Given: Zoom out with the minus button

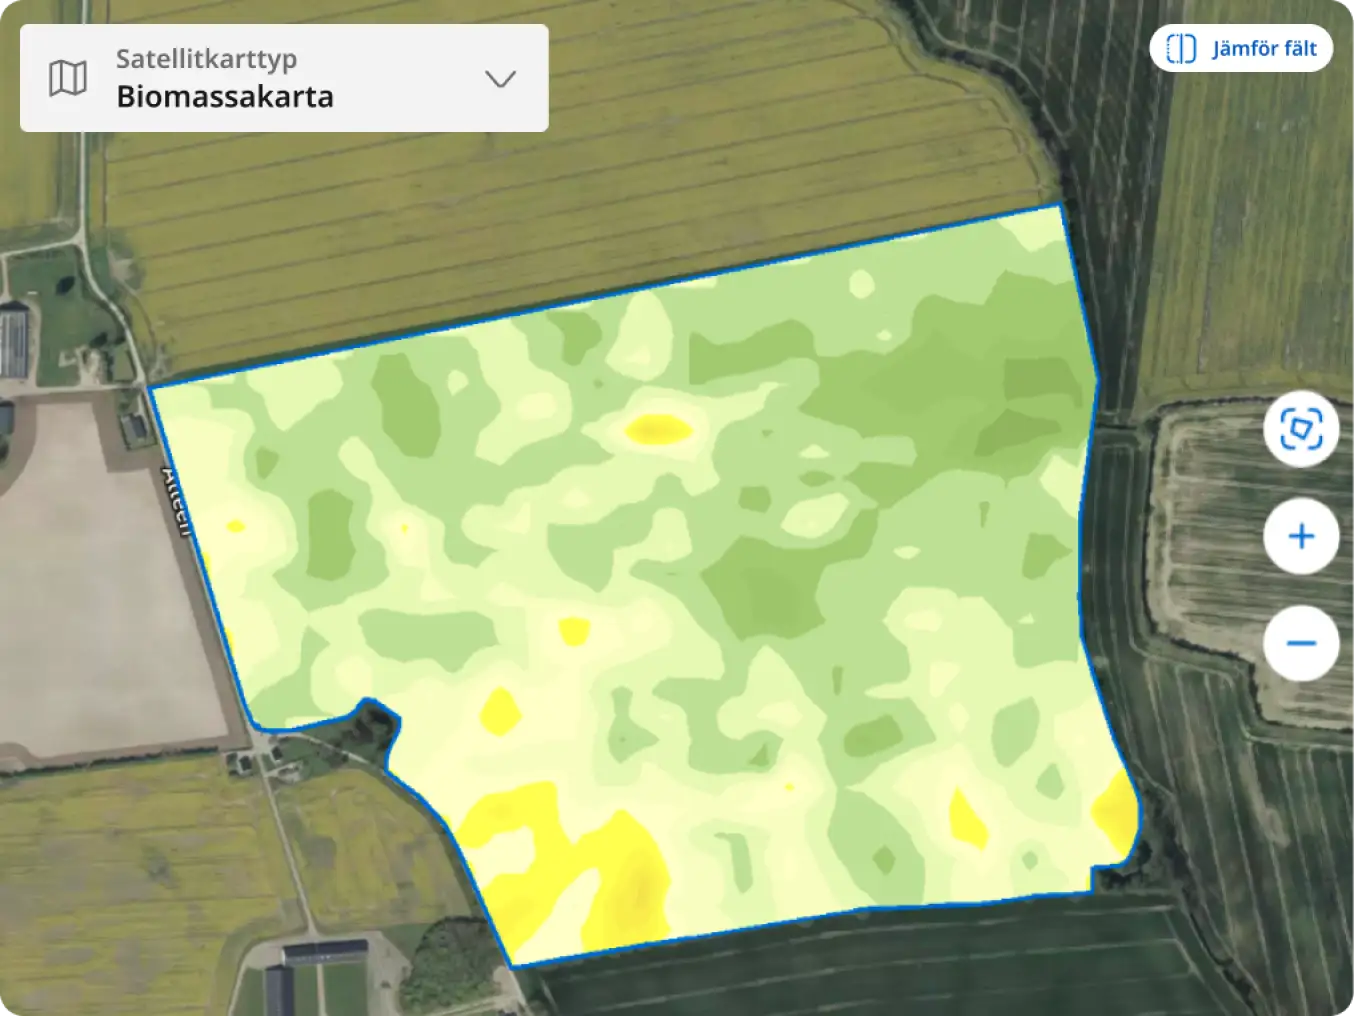Looking at the screenshot, I should [x=1301, y=643].
